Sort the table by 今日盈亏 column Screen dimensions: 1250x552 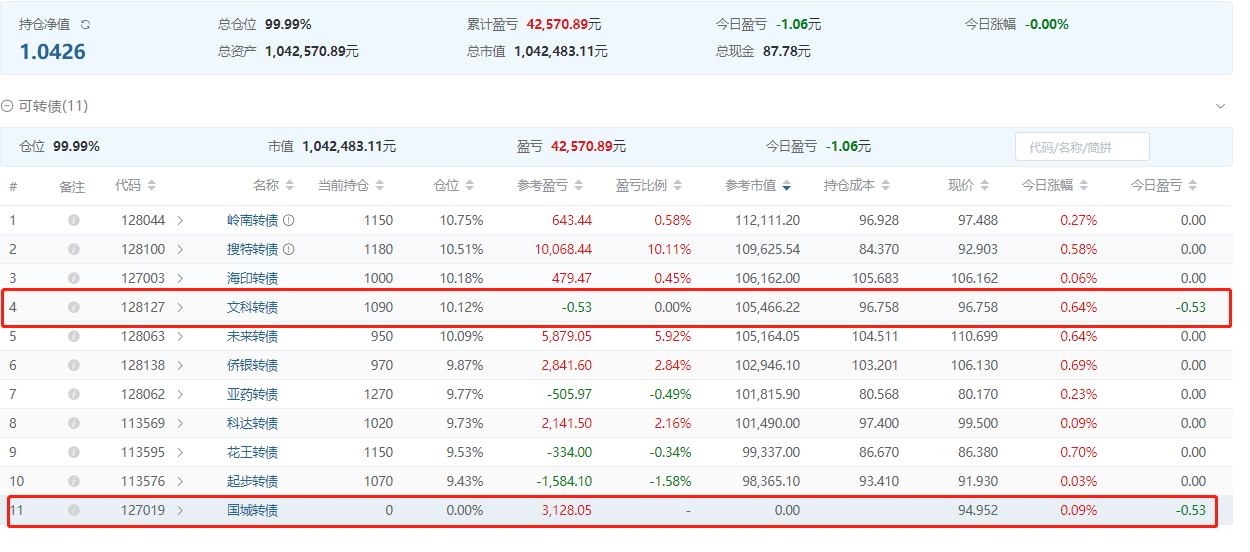pyautogui.click(x=1193, y=185)
